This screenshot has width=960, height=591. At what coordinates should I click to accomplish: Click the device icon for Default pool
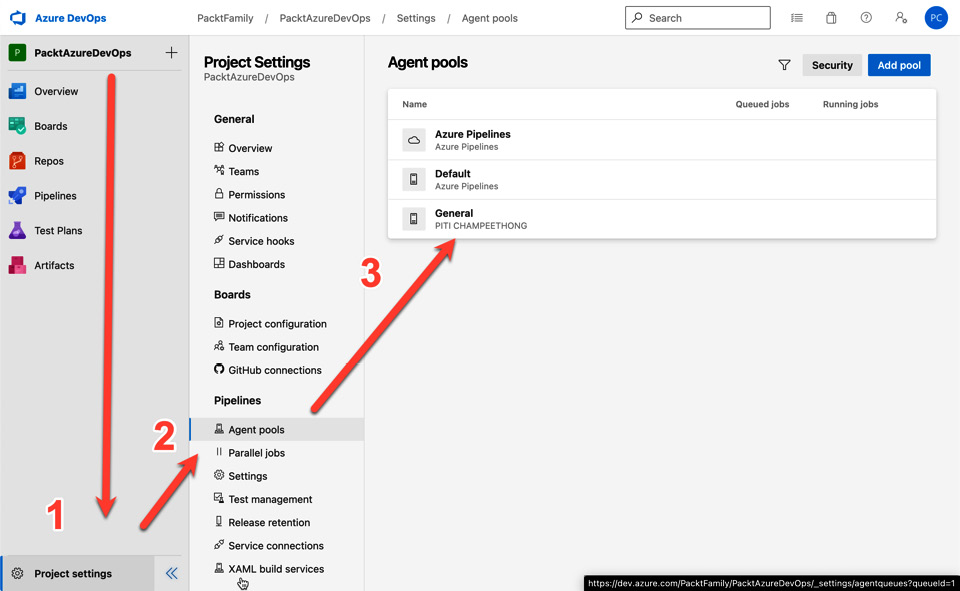click(x=414, y=179)
